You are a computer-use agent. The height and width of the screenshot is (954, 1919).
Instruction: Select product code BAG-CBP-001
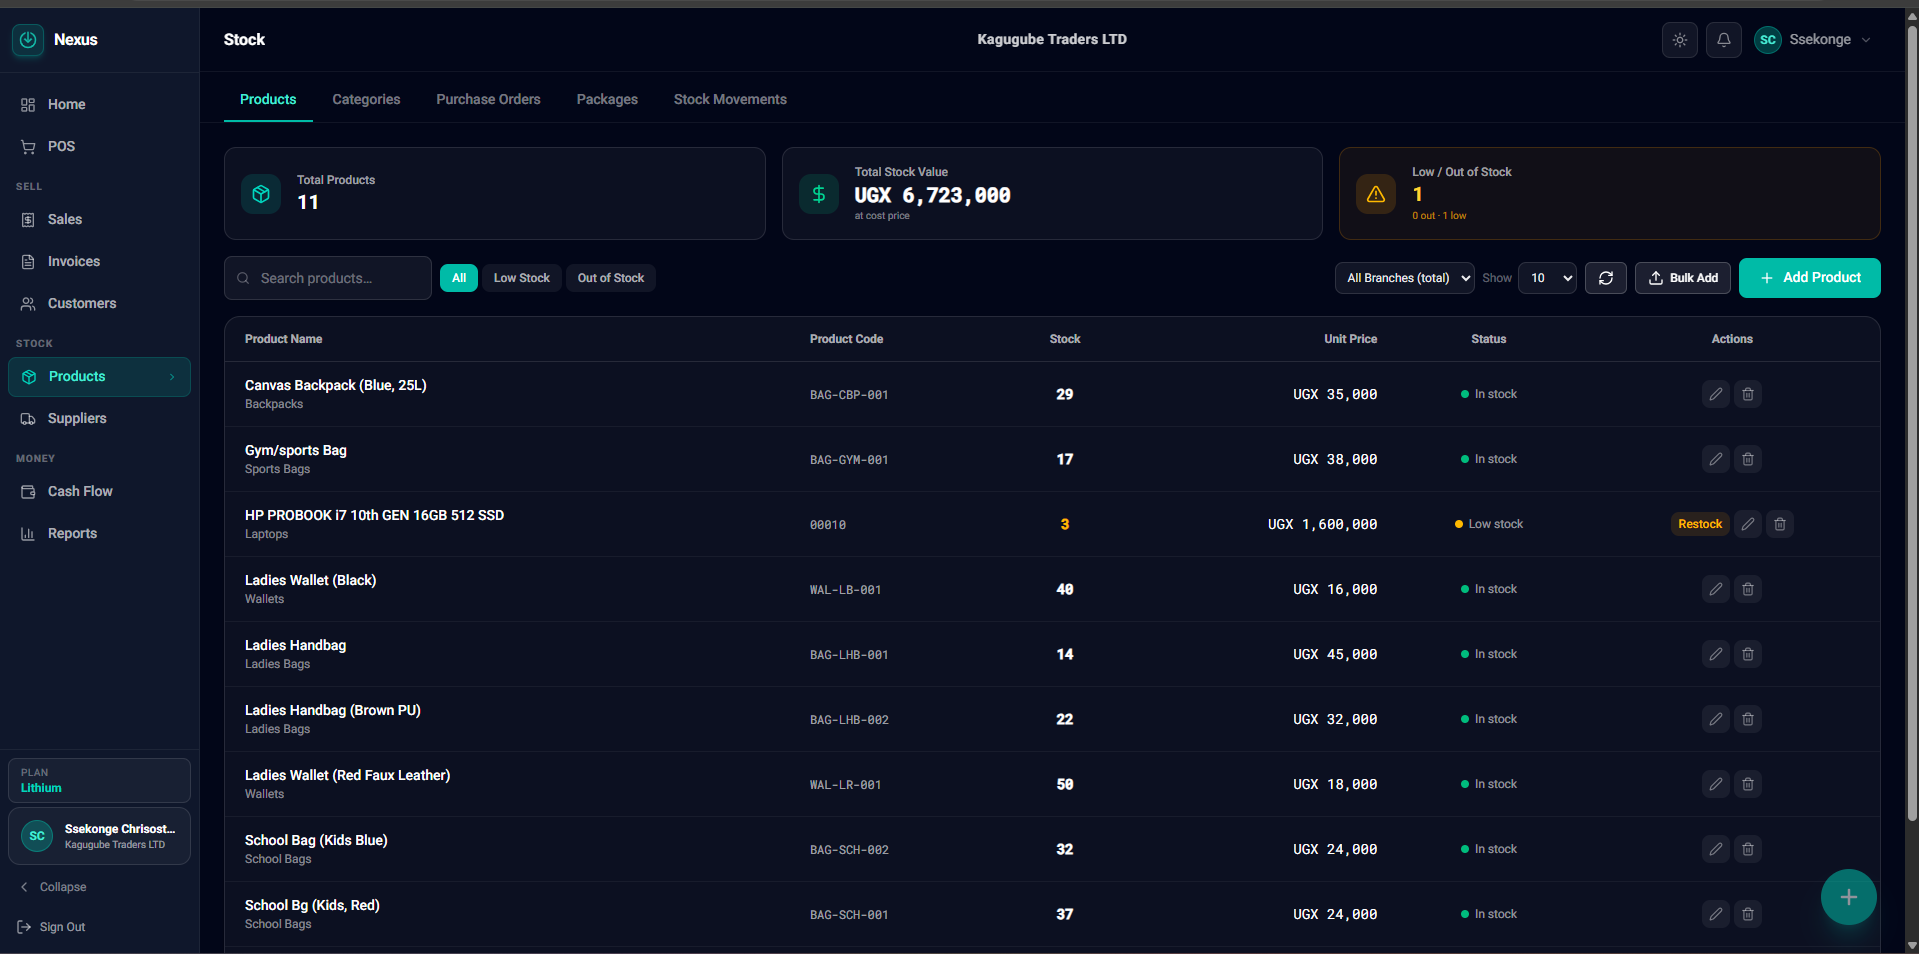coord(849,395)
